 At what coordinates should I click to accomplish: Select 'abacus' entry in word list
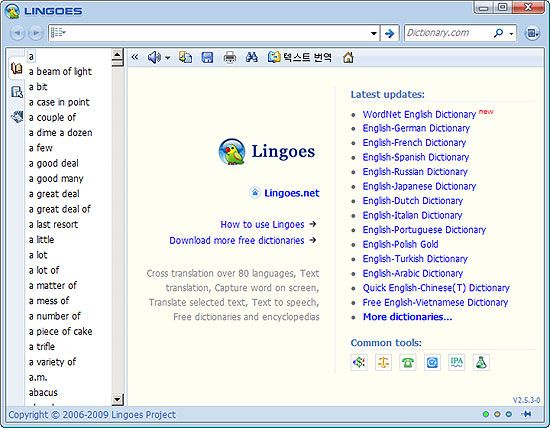[x=43, y=393]
